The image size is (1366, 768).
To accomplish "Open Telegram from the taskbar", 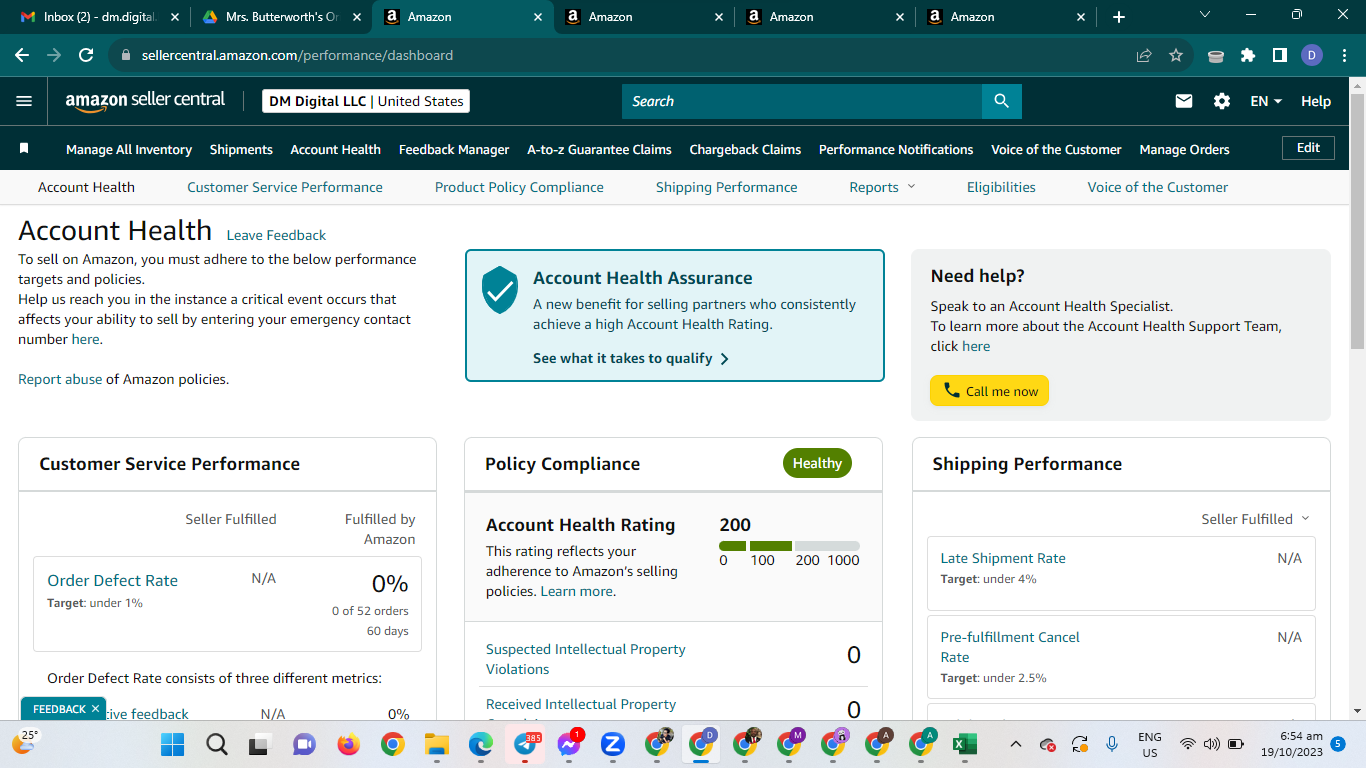I will pyautogui.click(x=525, y=744).
